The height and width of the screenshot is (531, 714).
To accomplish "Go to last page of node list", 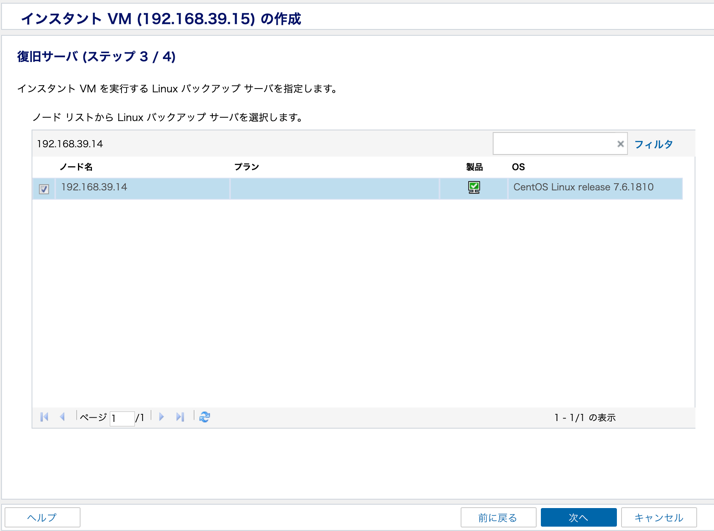I will [180, 417].
